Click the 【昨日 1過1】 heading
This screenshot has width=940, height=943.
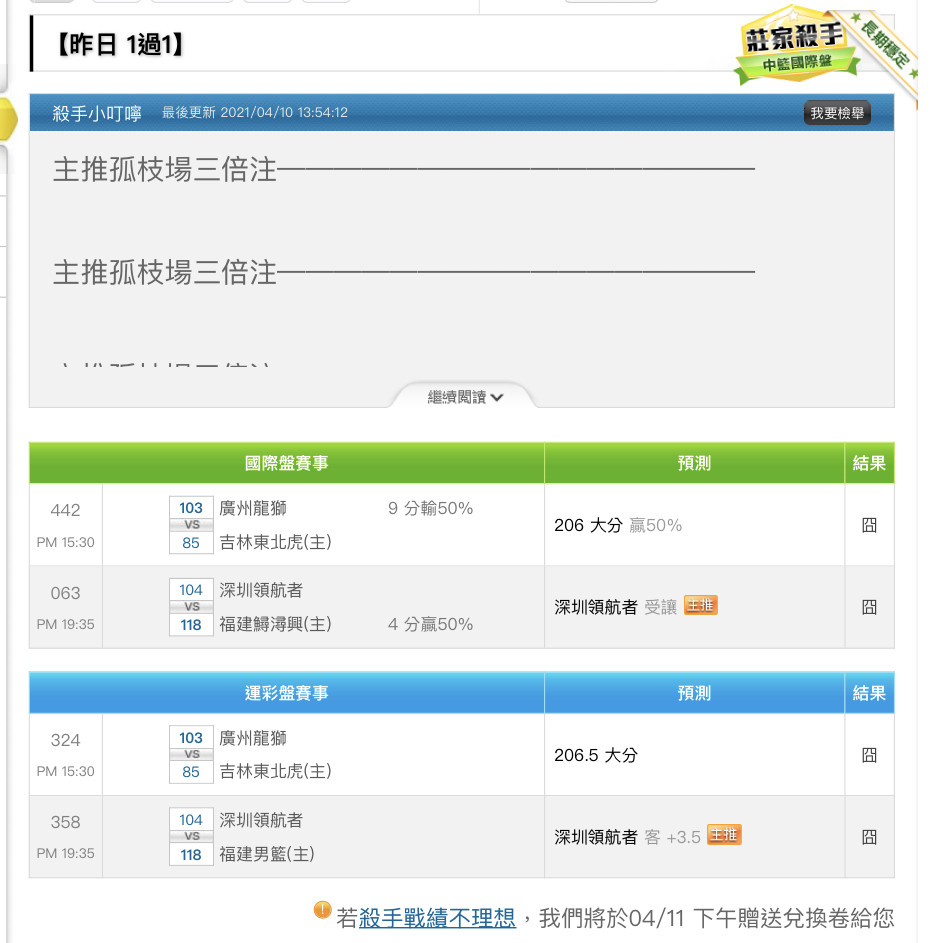click(x=120, y=45)
